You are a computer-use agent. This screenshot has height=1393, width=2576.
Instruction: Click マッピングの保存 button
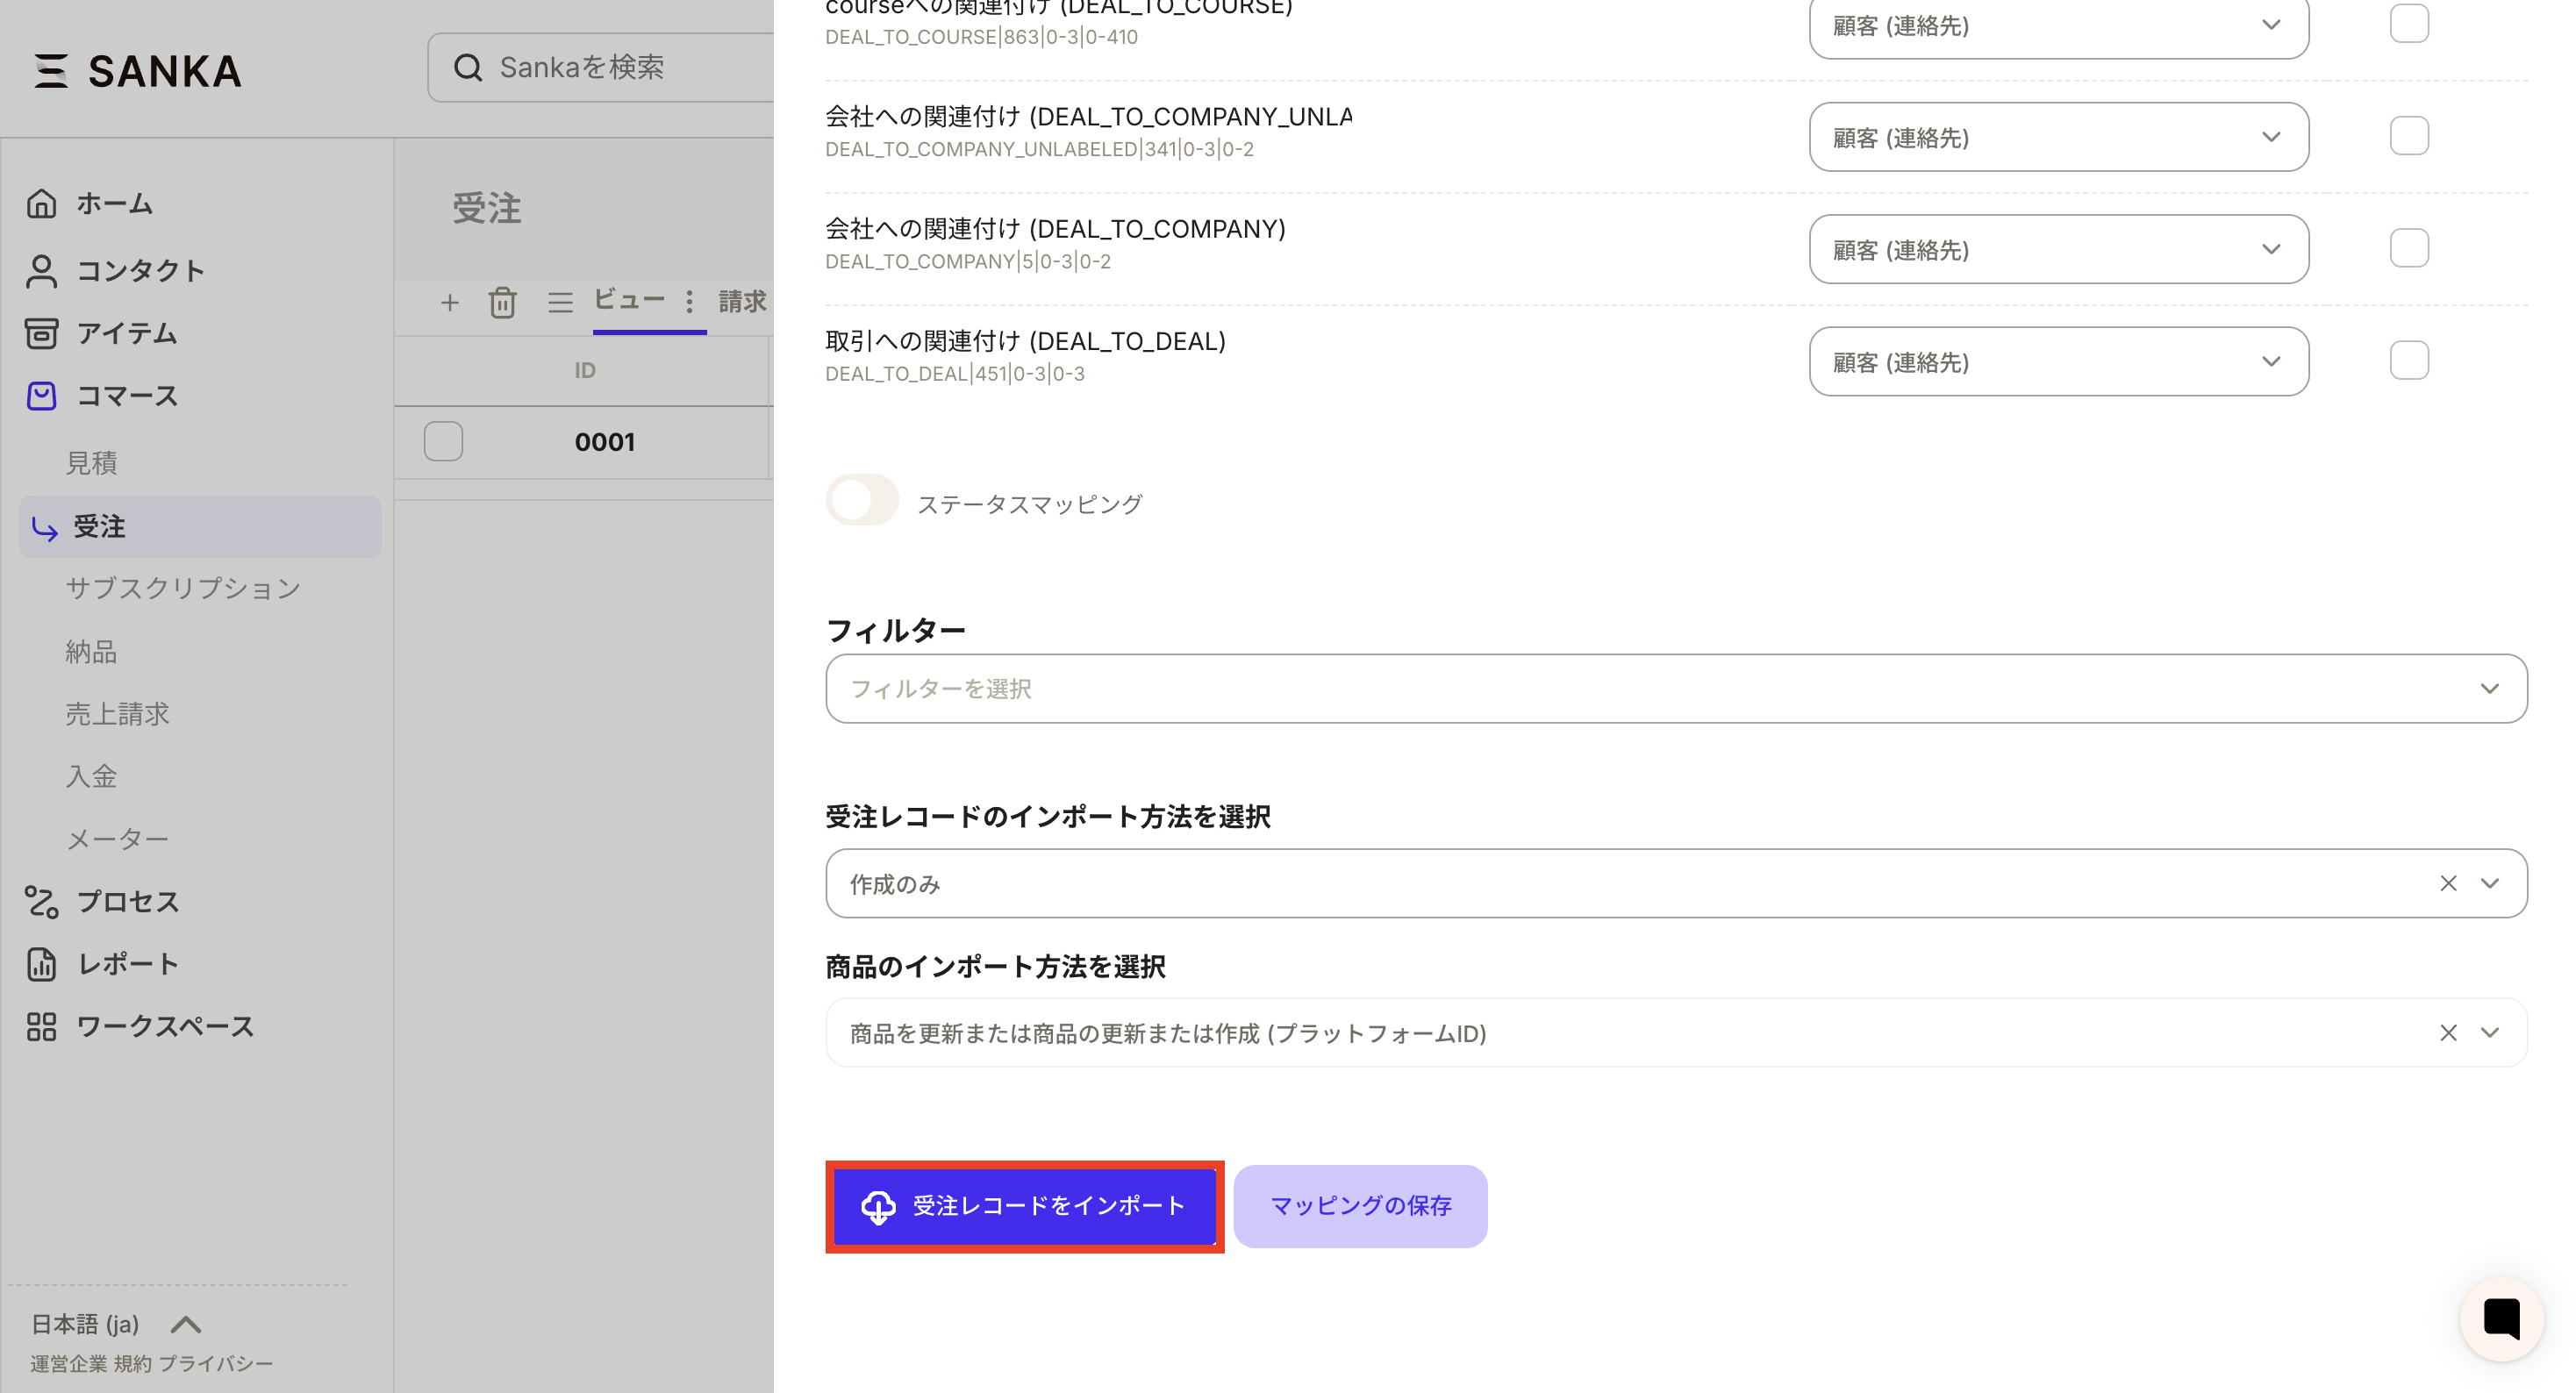pos(1360,1207)
